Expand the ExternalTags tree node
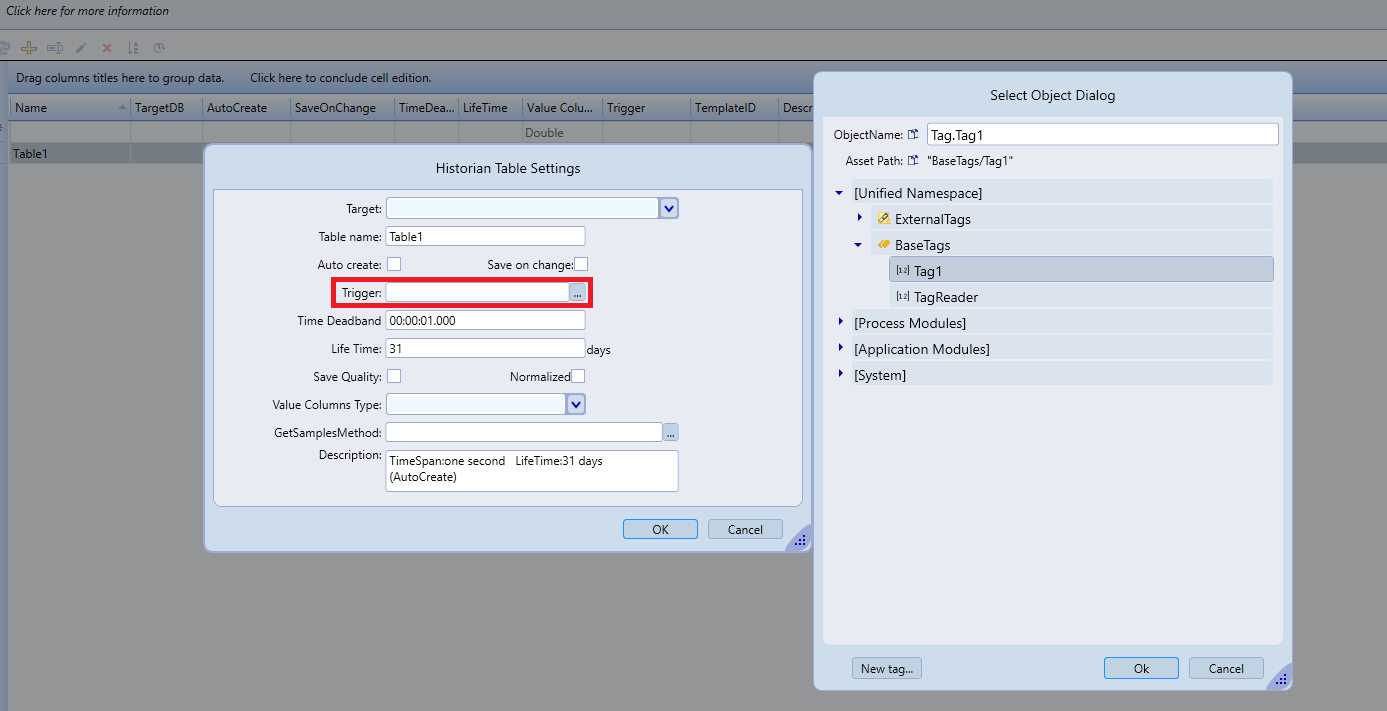 tap(859, 218)
